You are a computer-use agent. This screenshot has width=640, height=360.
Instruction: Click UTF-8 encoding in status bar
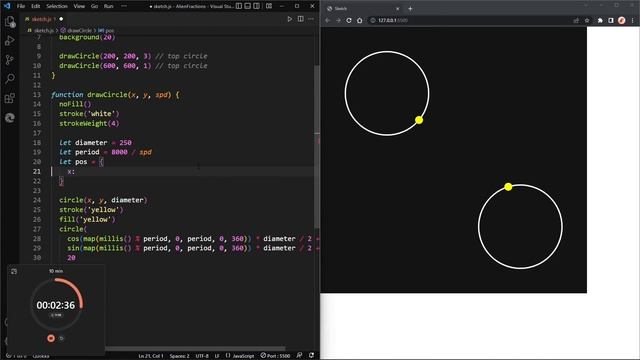[x=202, y=356]
